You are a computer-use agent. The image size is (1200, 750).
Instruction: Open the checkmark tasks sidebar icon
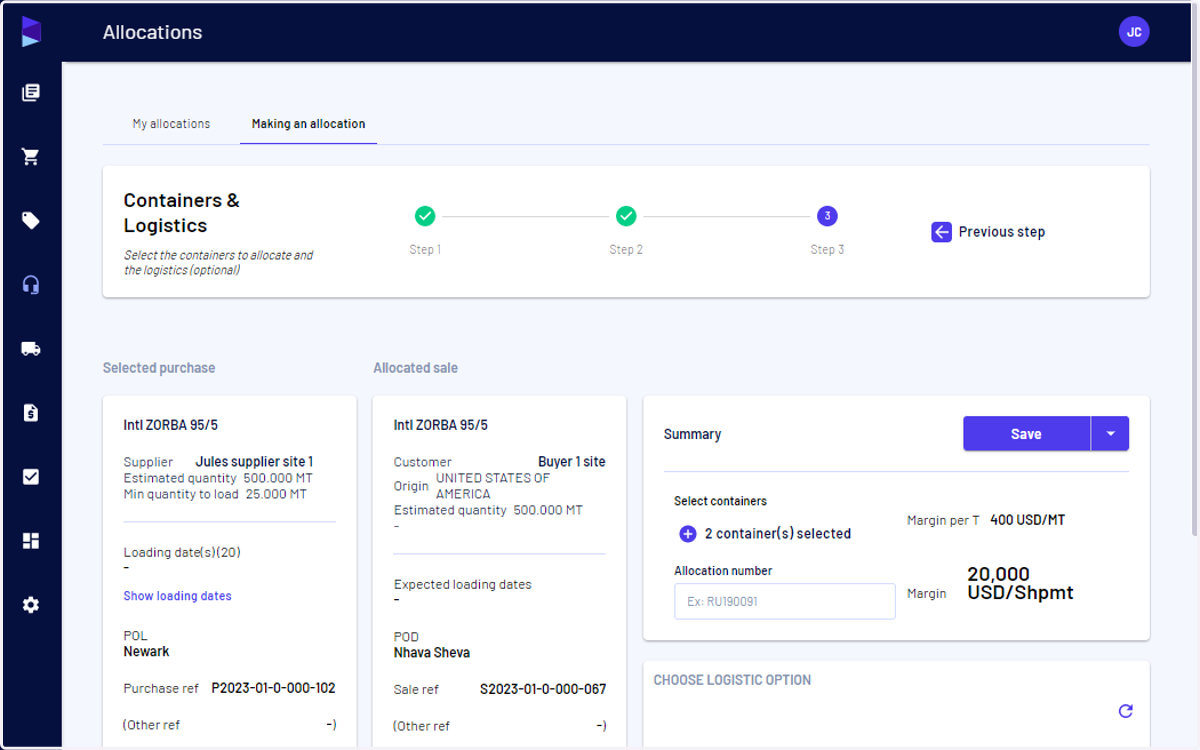click(31, 477)
